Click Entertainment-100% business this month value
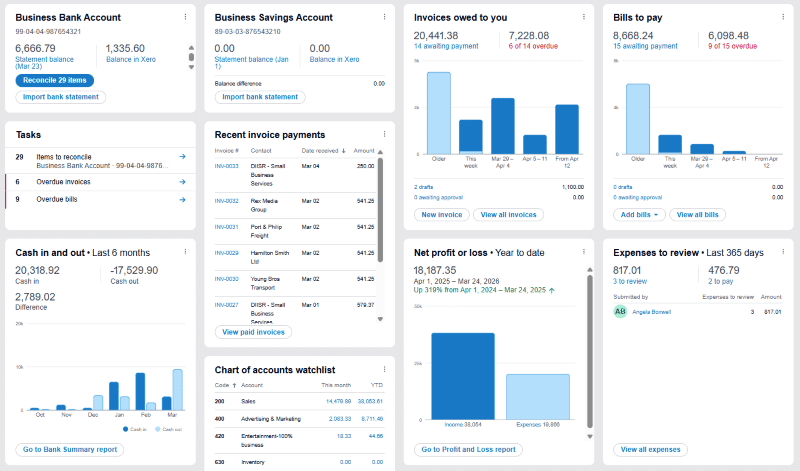Screen dimensions: 800x471 point(344,436)
